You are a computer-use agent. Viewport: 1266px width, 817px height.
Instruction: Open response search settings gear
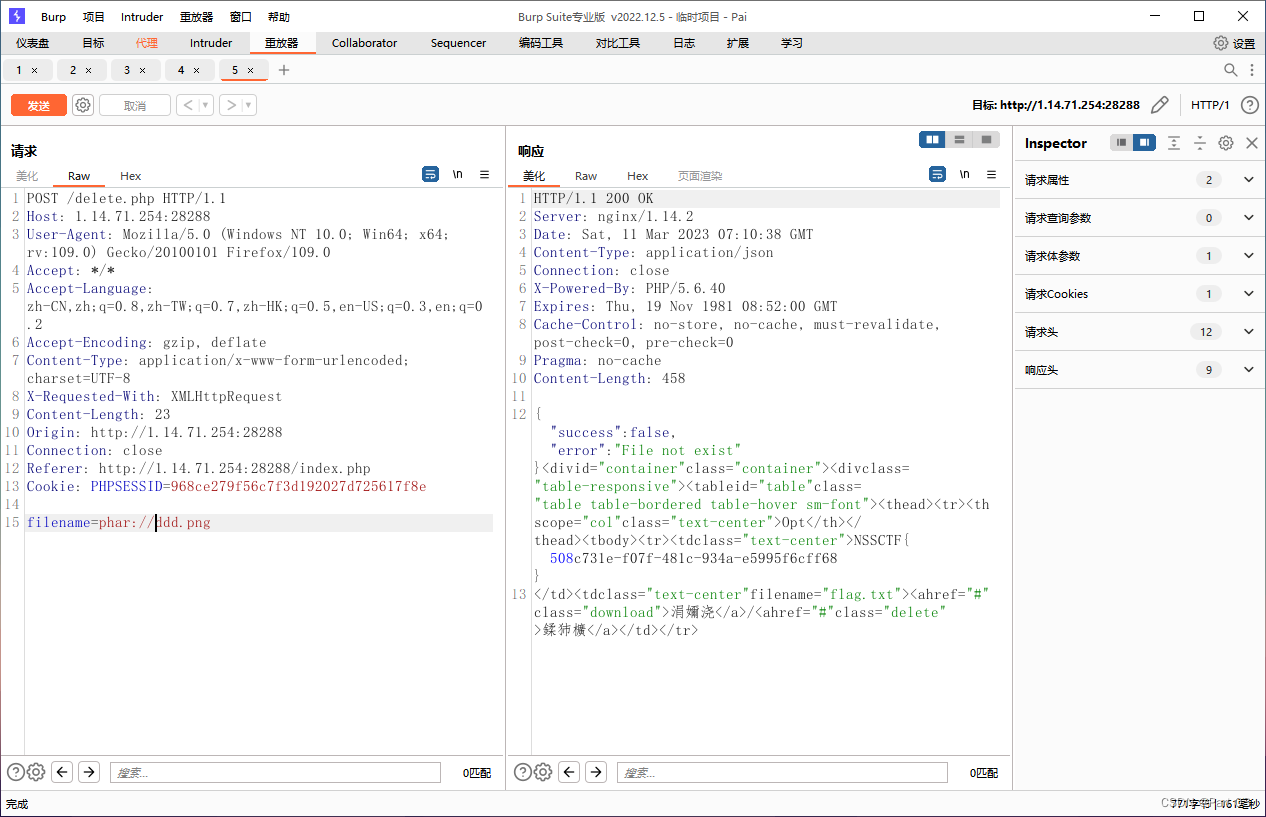(x=543, y=772)
